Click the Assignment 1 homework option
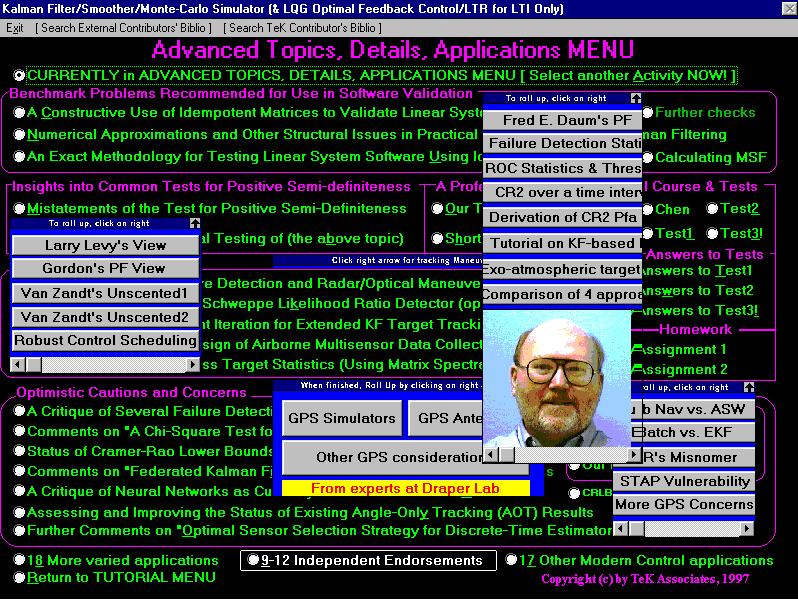This screenshot has height=600, width=798. coord(679,350)
